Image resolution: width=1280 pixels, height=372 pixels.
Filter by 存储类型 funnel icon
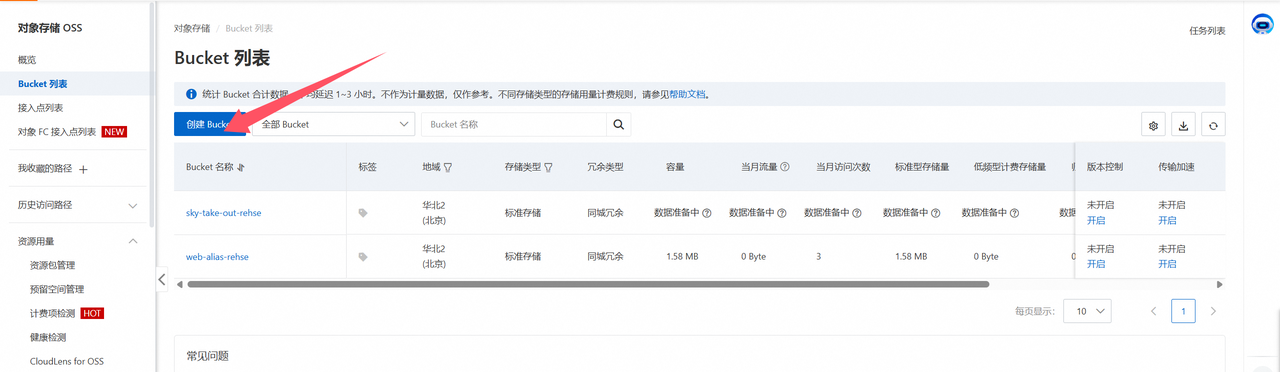(549, 167)
